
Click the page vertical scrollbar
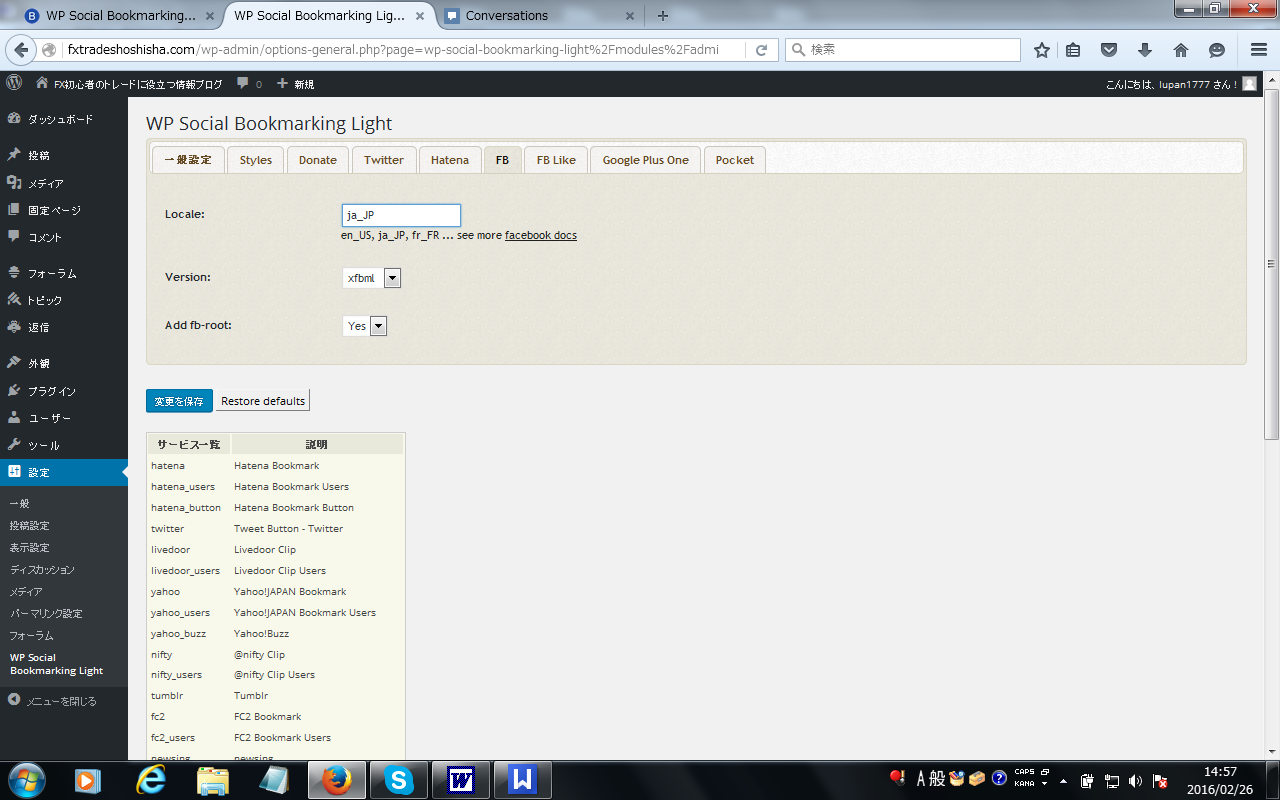pyautogui.click(x=1272, y=265)
